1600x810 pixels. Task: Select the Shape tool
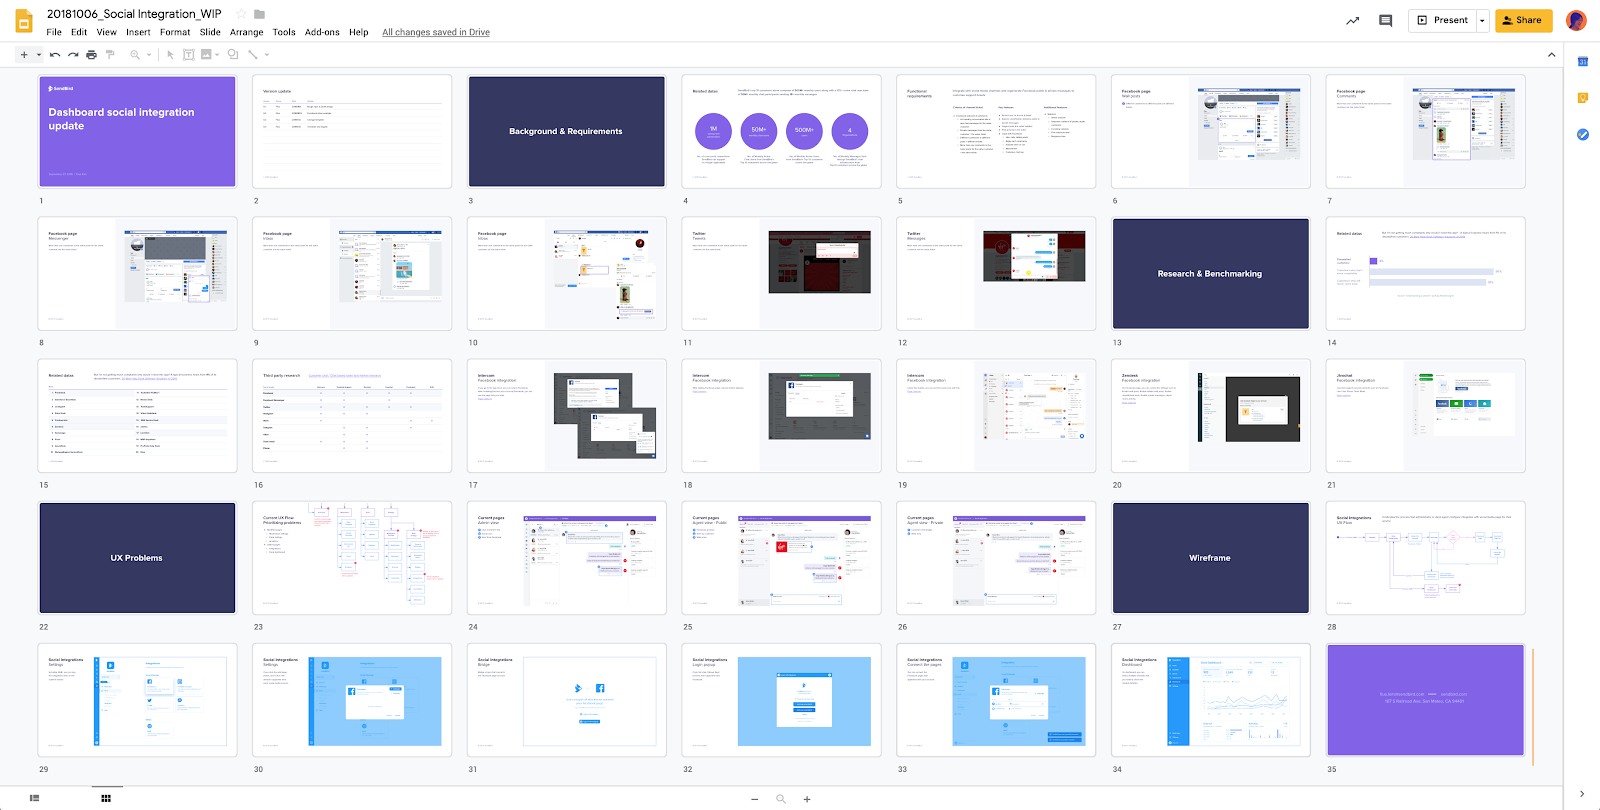coord(233,55)
